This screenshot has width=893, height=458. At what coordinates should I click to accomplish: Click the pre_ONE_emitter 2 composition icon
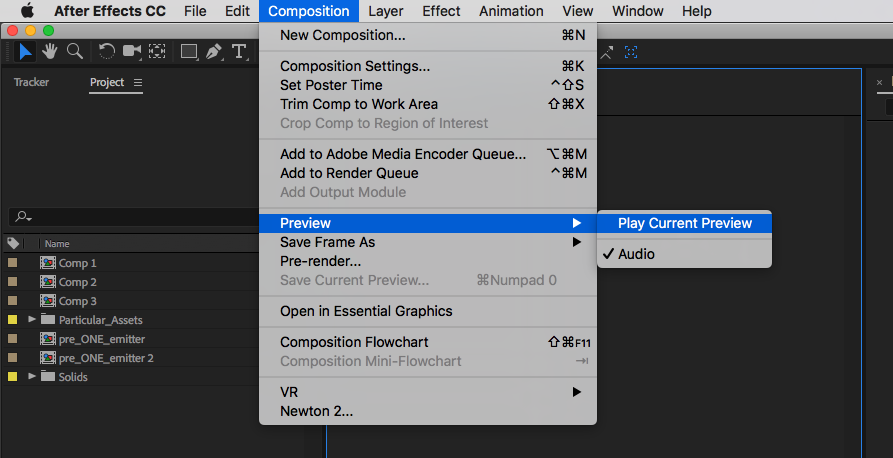coord(48,358)
